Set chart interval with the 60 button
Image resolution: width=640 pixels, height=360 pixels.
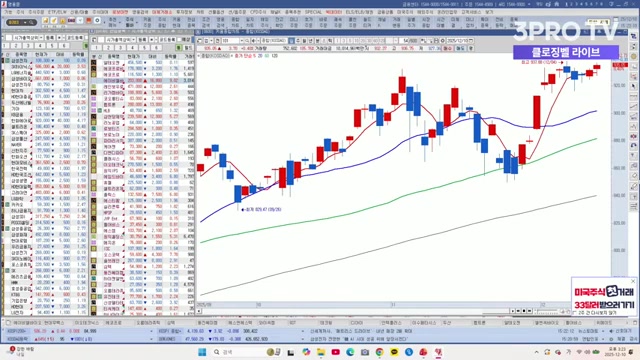(376, 41)
